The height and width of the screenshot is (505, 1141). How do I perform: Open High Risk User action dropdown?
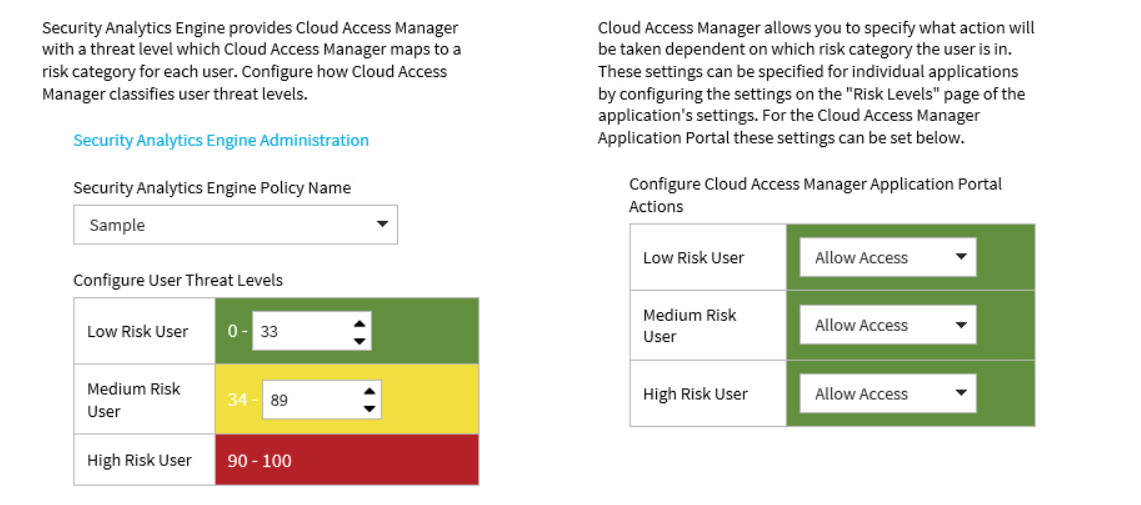pos(888,394)
